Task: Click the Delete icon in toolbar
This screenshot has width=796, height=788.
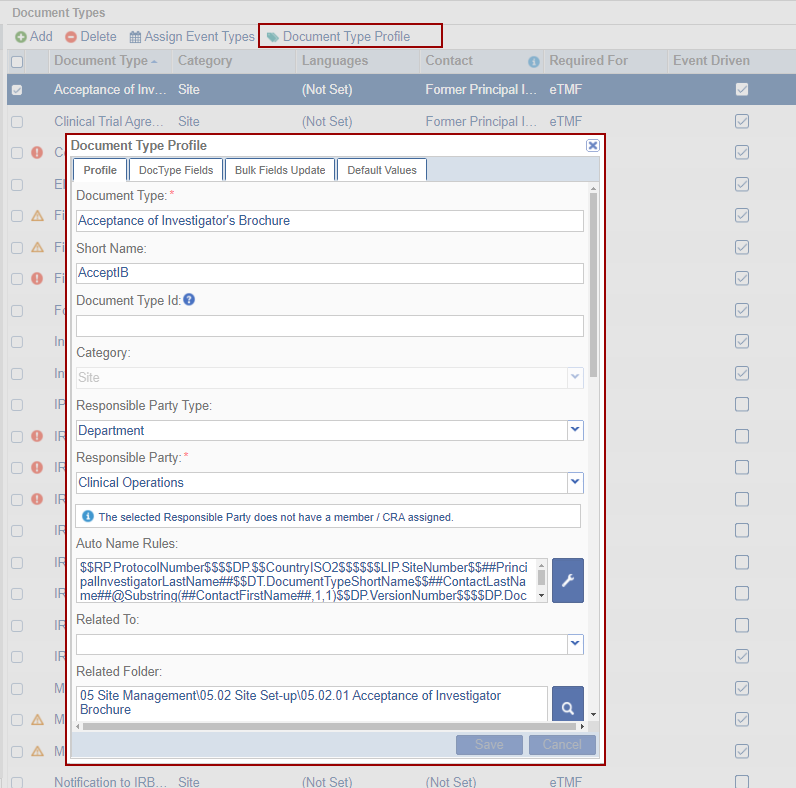Action: [71, 37]
